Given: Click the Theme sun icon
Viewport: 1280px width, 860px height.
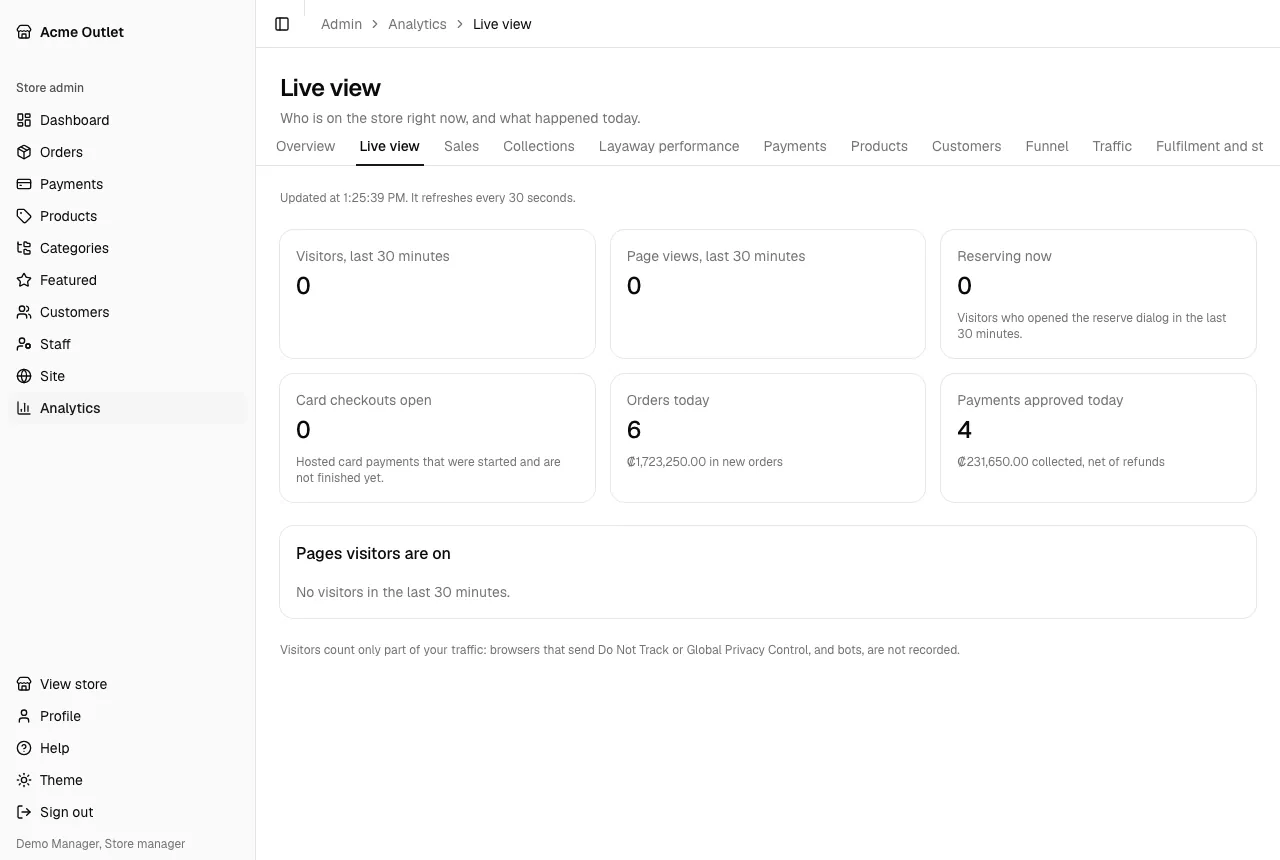Looking at the screenshot, I should click(x=24, y=780).
